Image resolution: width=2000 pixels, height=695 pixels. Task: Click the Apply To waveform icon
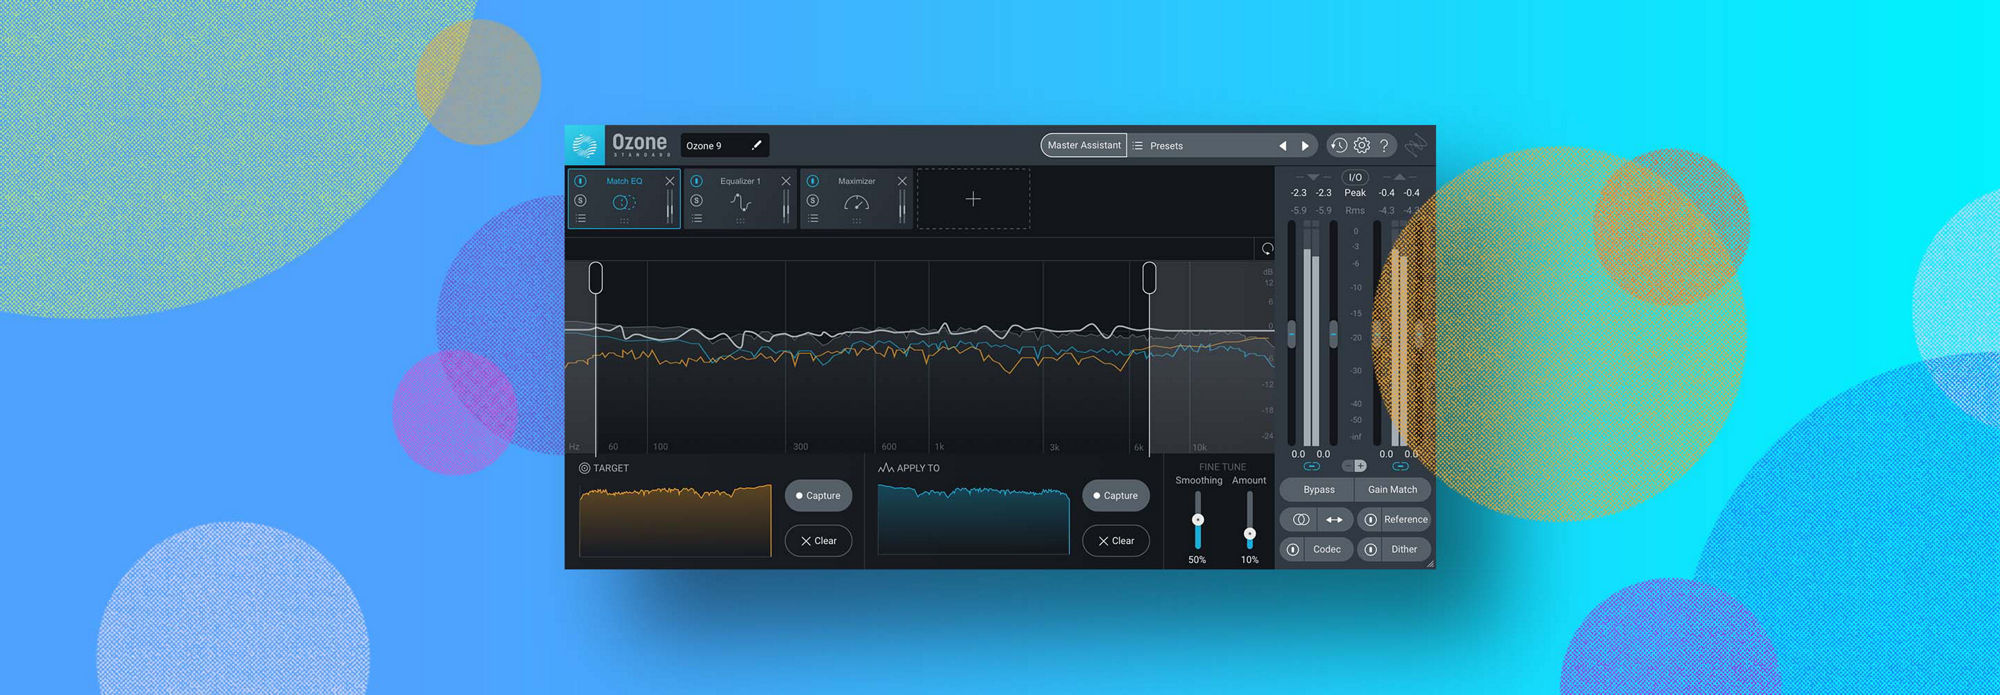(x=885, y=468)
